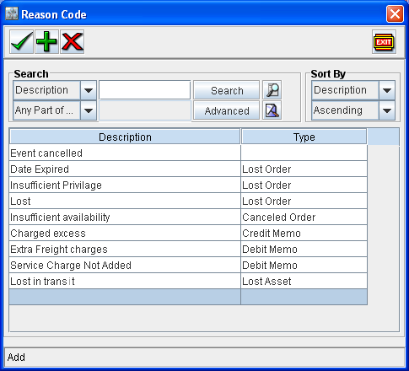Sort by the Description column header

click(125, 137)
